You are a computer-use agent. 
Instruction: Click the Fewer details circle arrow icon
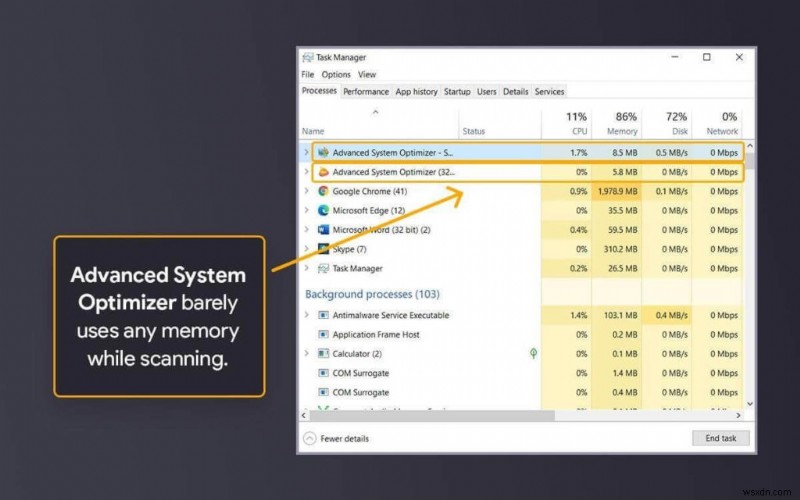[x=309, y=438]
